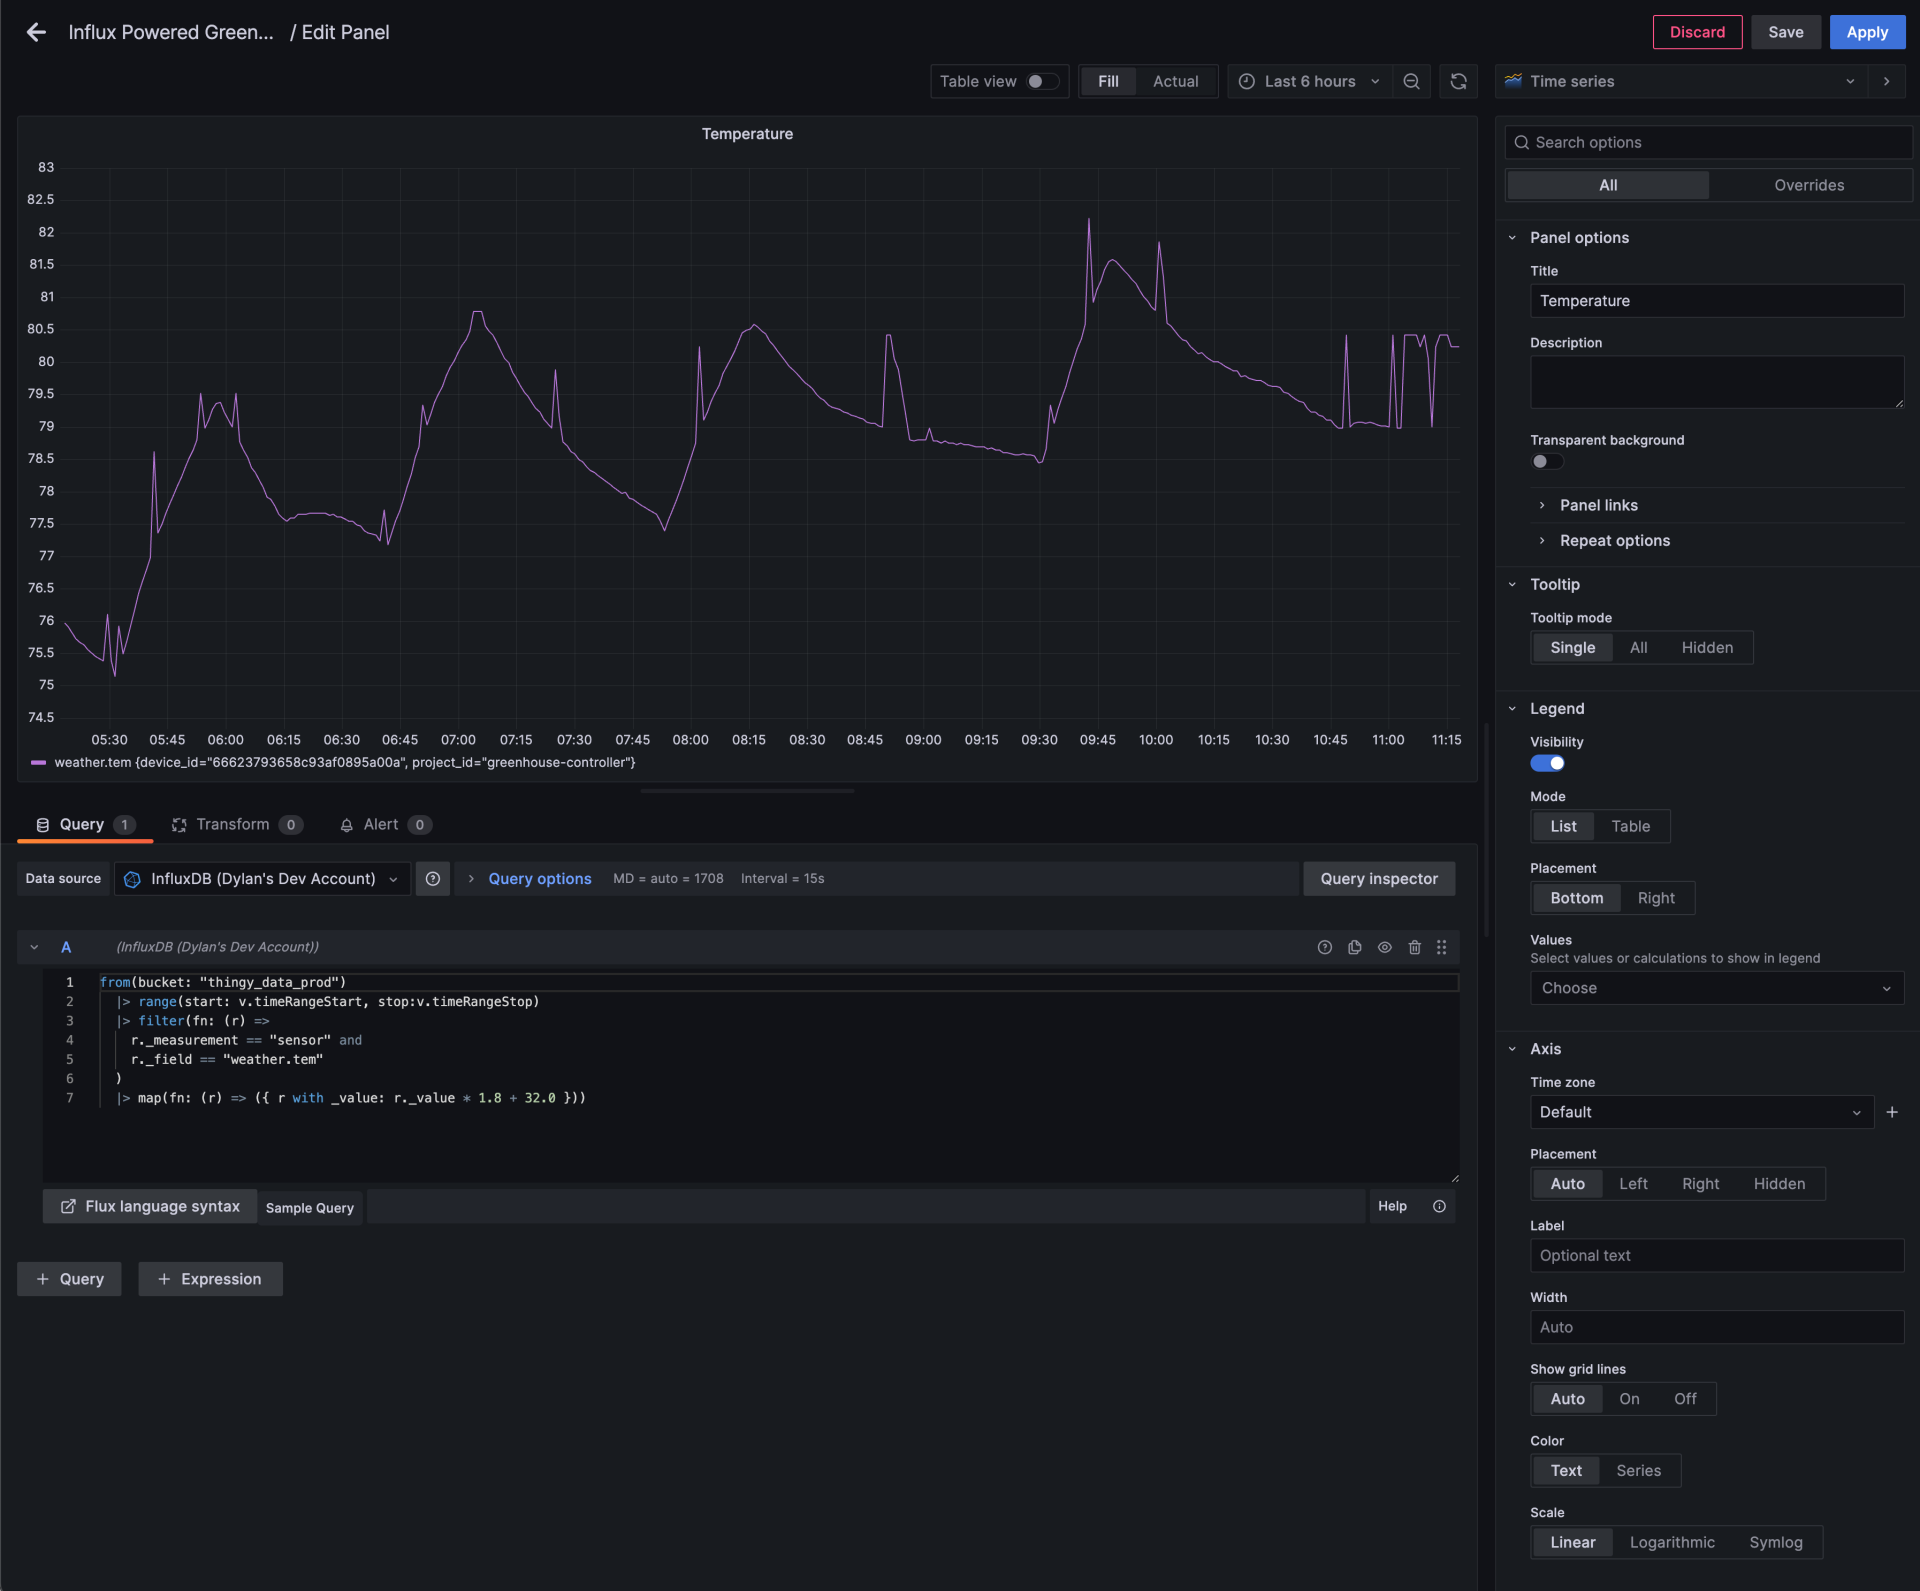Click the weather.tem series color marker in legend
The width and height of the screenshot is (1920, 1591).
coord(39,761)
